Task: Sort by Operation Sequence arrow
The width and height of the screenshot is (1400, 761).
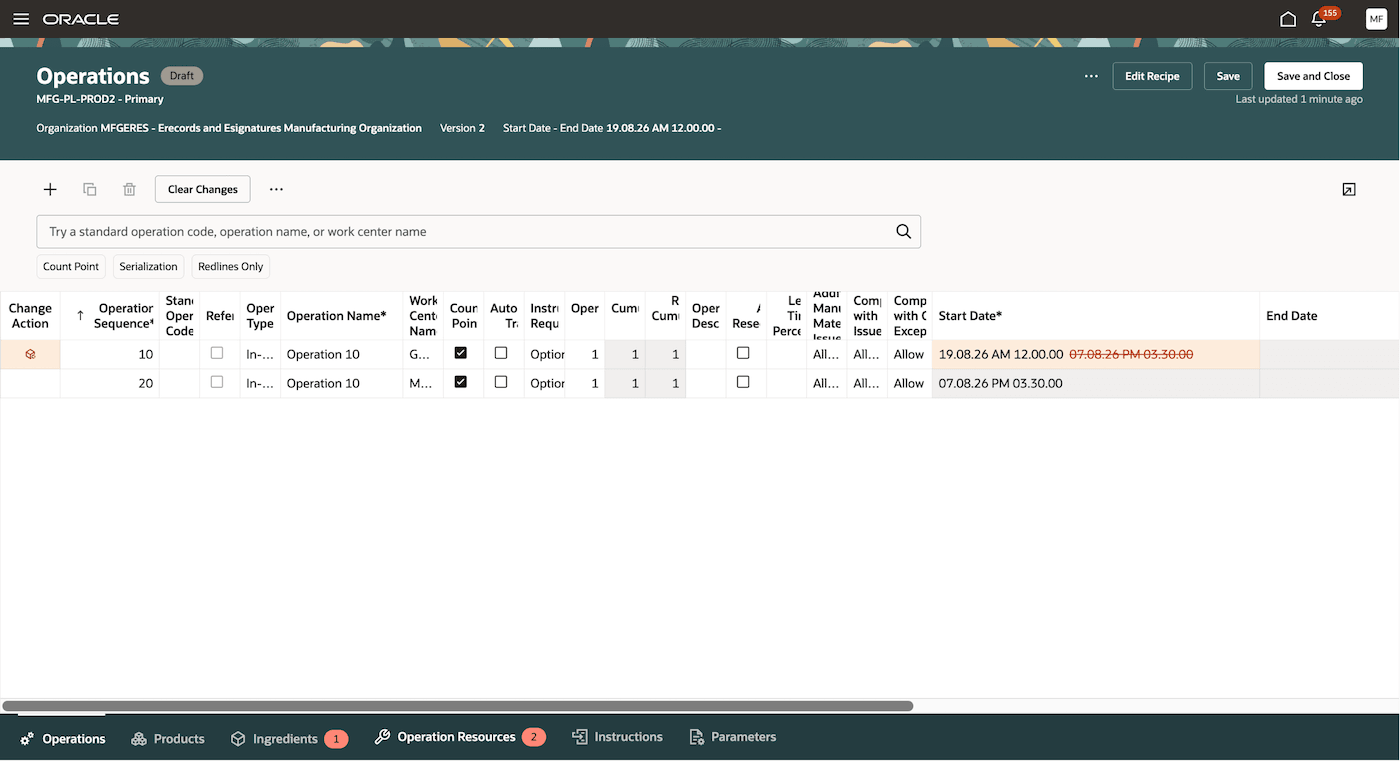Action: 81,315
